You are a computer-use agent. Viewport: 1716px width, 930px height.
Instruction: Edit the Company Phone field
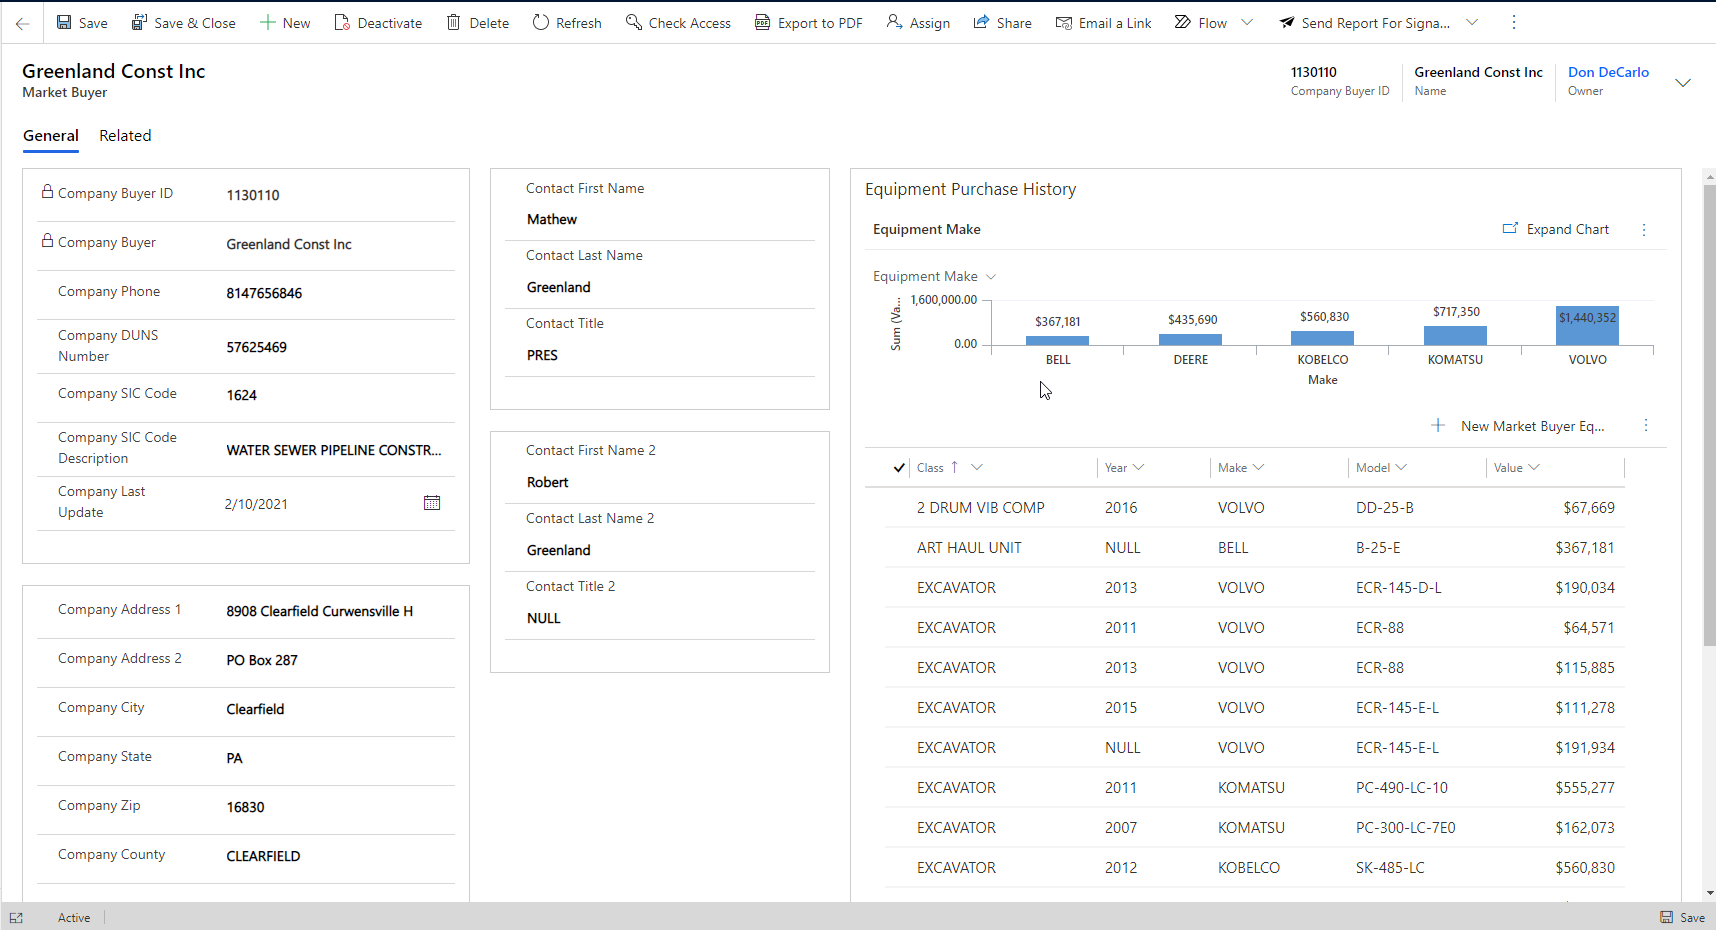[x=335, y=293]
